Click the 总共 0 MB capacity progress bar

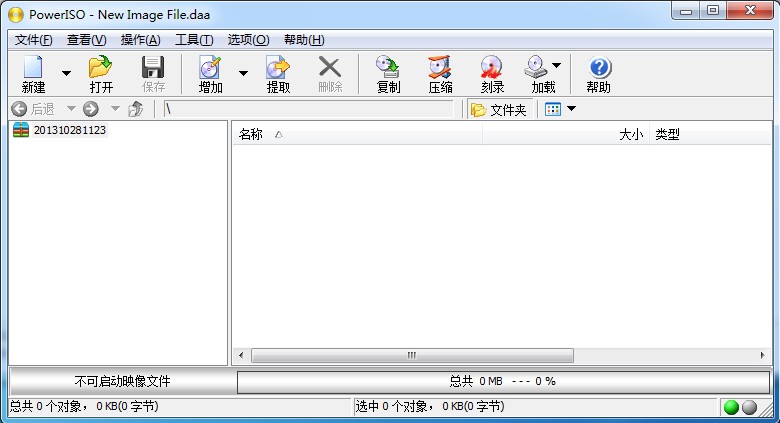pos(503,381)
